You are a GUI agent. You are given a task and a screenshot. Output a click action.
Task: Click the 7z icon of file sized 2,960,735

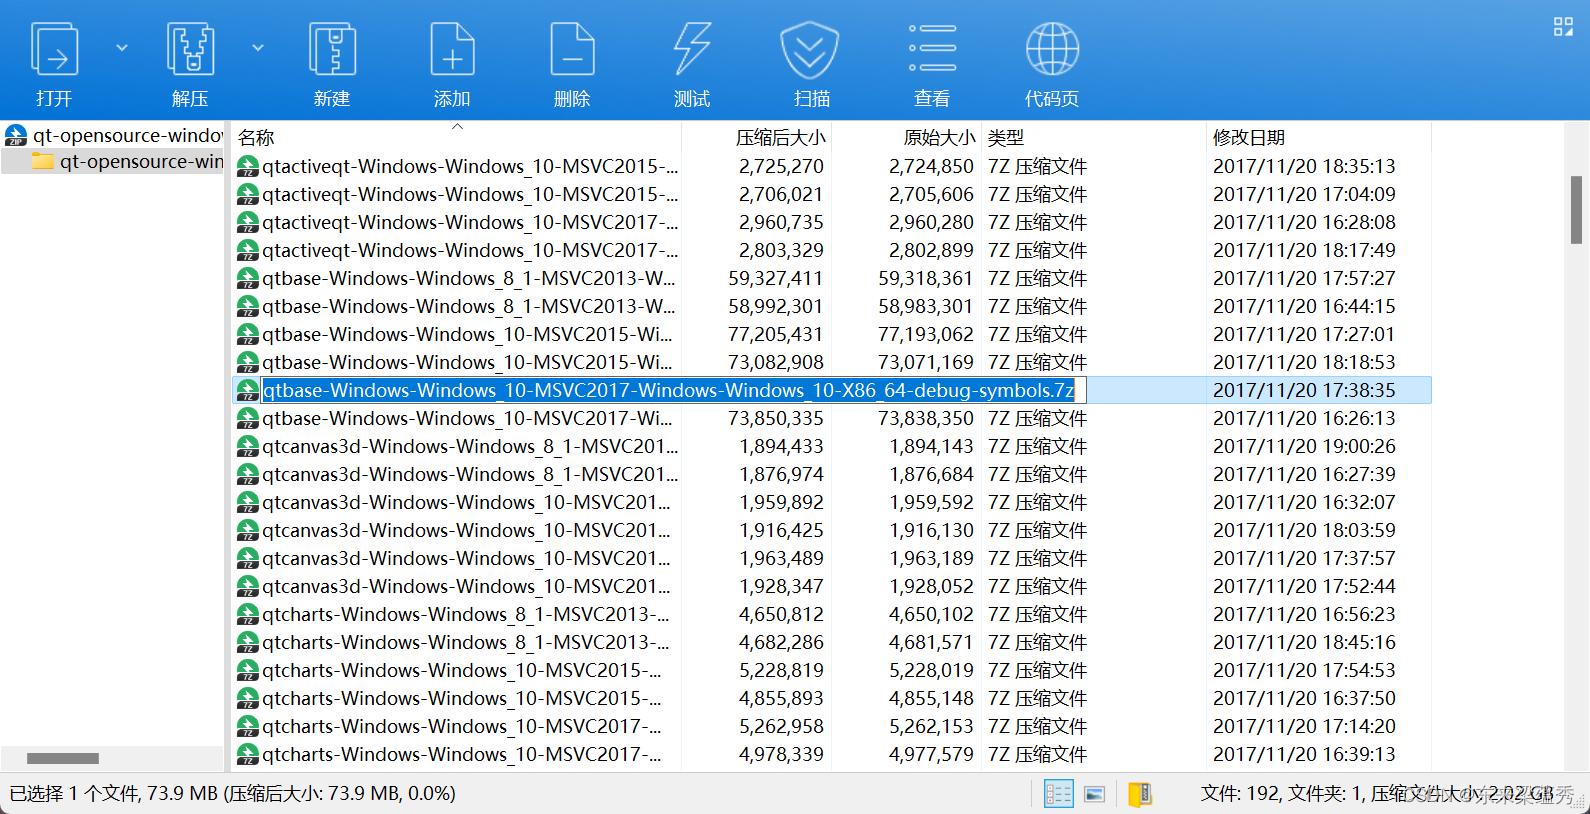click(x=247, y=223)
